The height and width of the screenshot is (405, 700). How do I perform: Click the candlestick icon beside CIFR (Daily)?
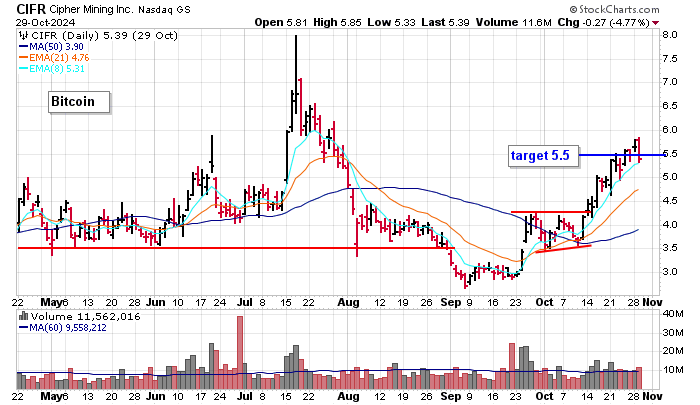click(x=23, y=35)
